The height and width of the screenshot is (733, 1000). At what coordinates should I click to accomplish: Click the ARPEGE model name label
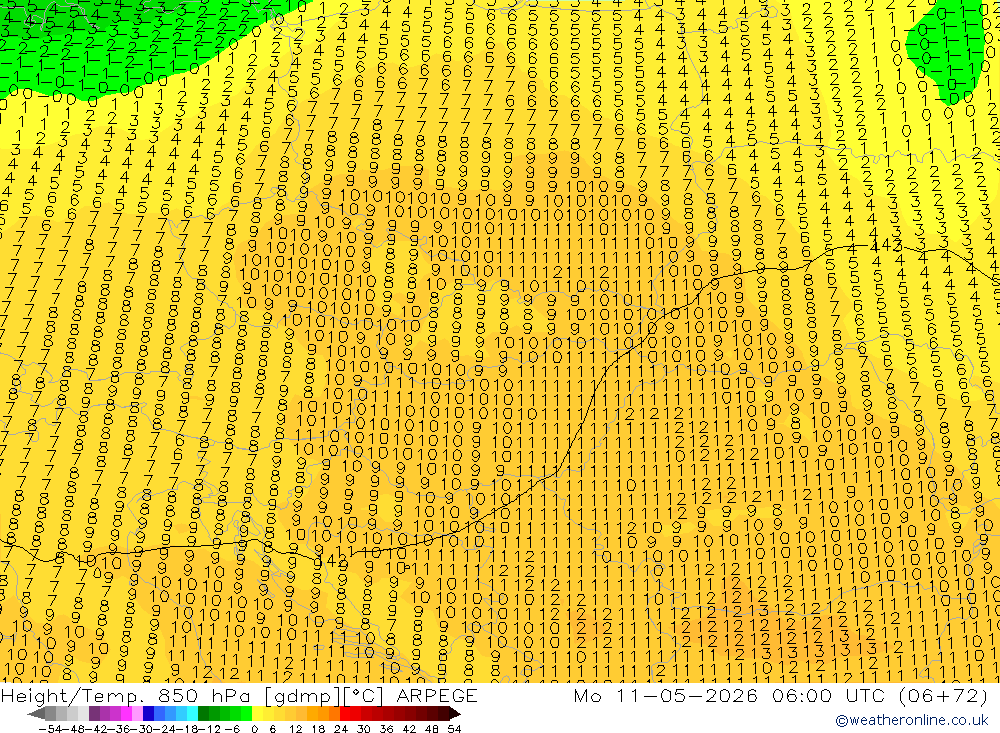(436, 695)
